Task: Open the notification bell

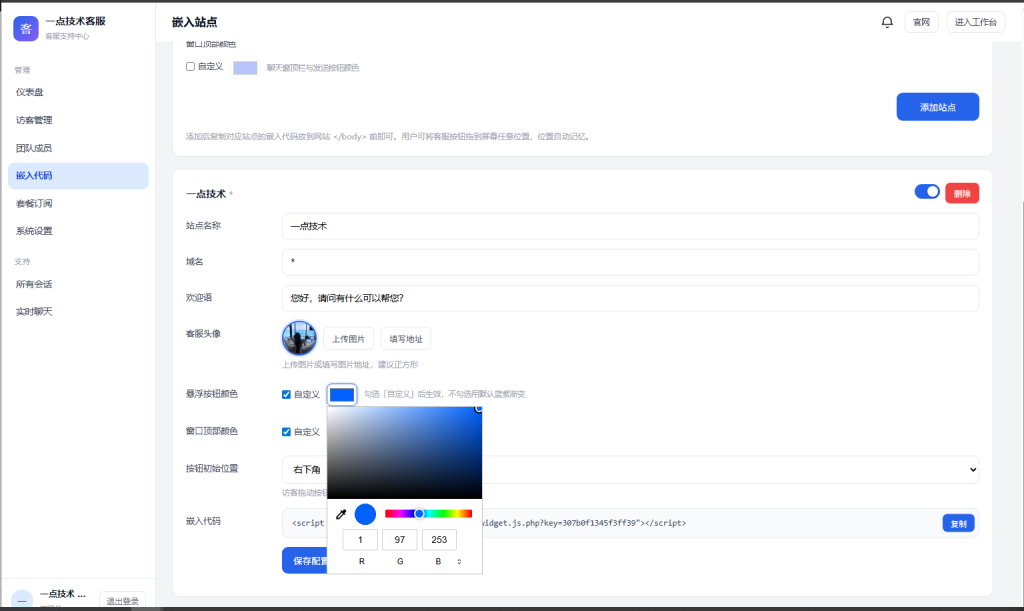Action: pos(887,22)
